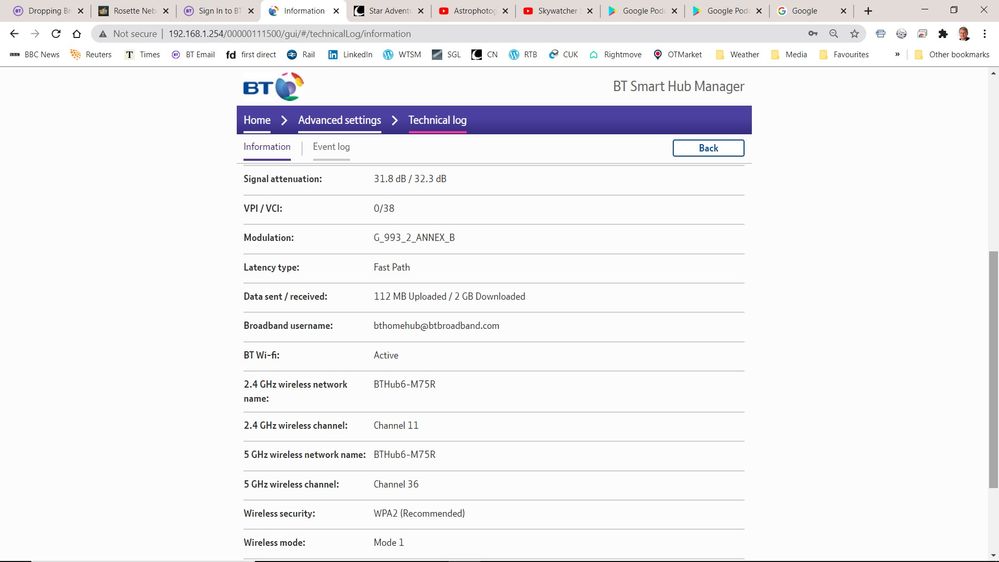The height and width of the screenshot is (562, 999).
Task: Go to the browser home page icon
Action: point(77,33)
